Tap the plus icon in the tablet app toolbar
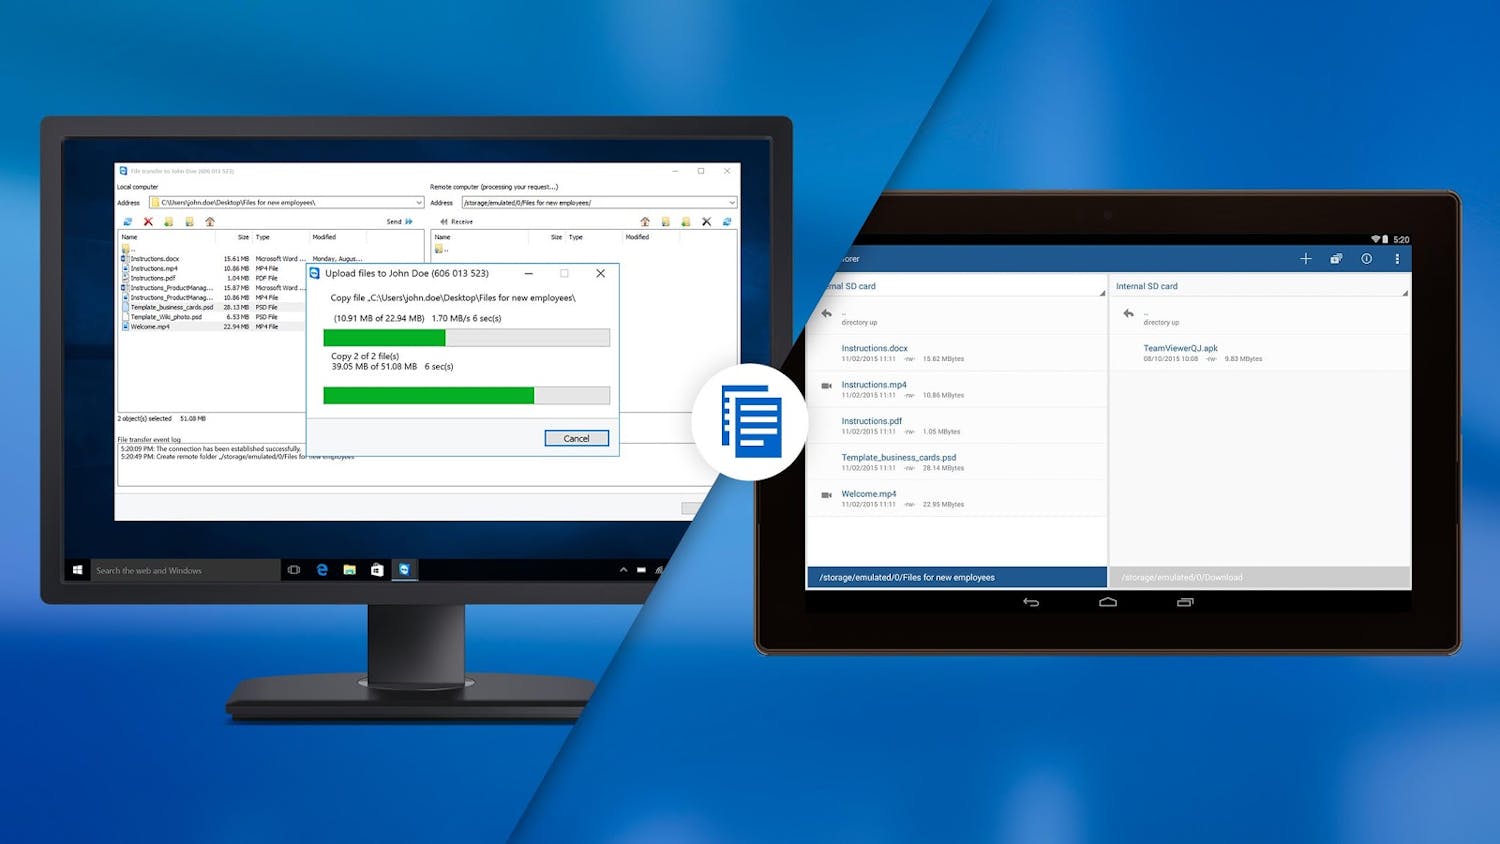 [x=1306, y=258]
